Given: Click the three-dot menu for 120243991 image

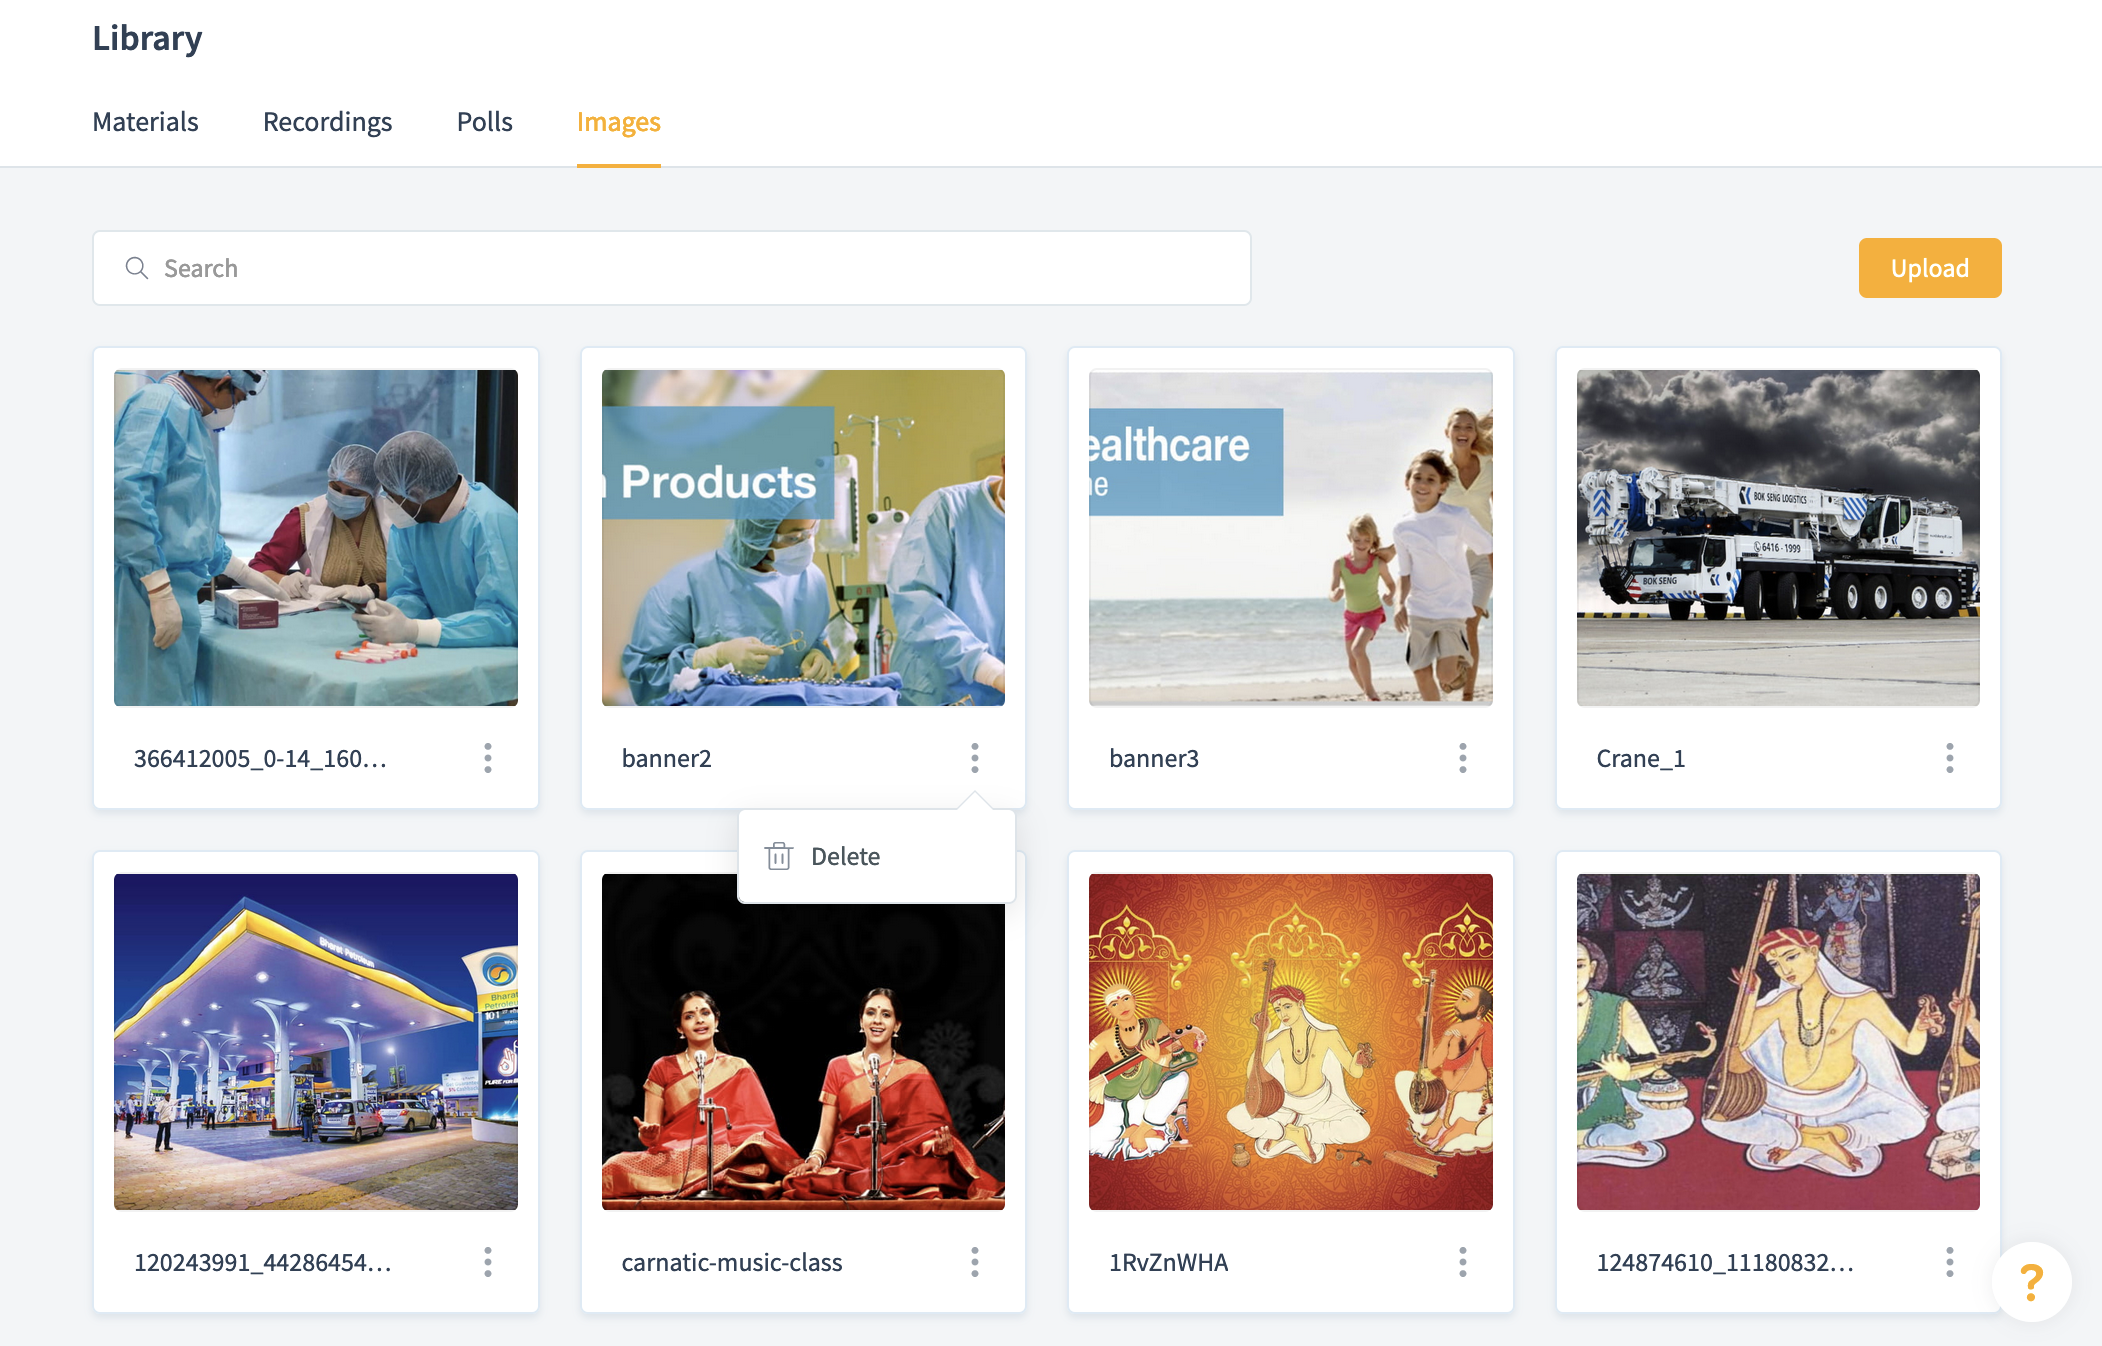Looking at the screenshot, I should 488,1262.
